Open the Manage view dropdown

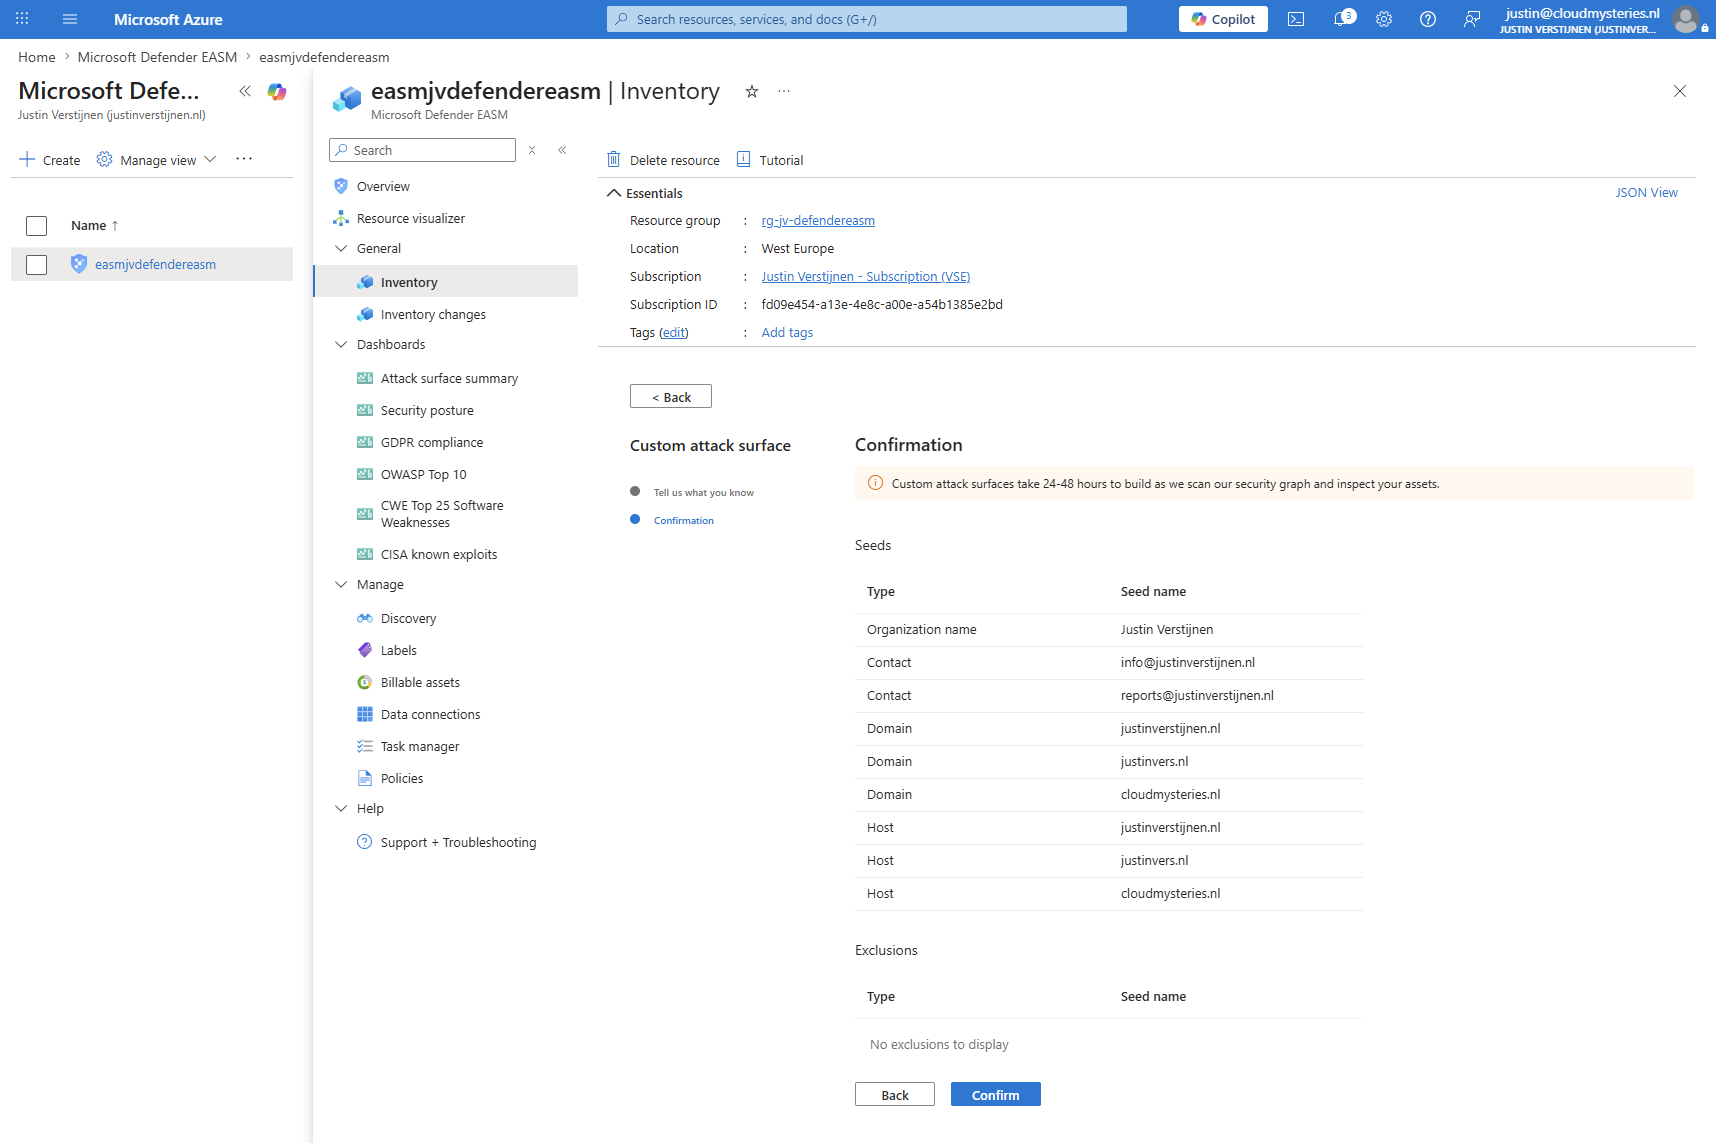[157, 160]
